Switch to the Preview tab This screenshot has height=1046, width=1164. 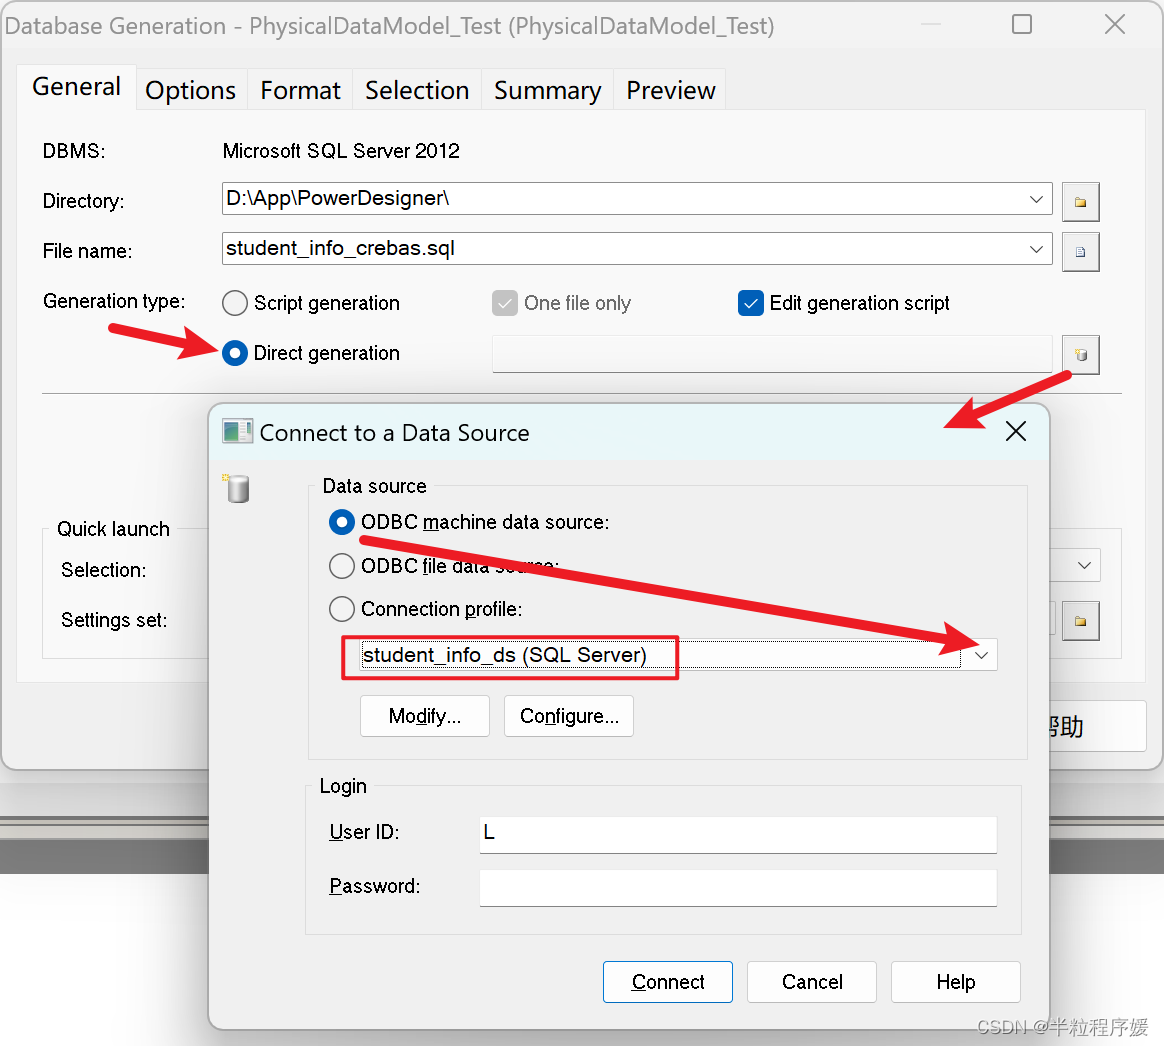pyautogui.click(x=669, y=89)
